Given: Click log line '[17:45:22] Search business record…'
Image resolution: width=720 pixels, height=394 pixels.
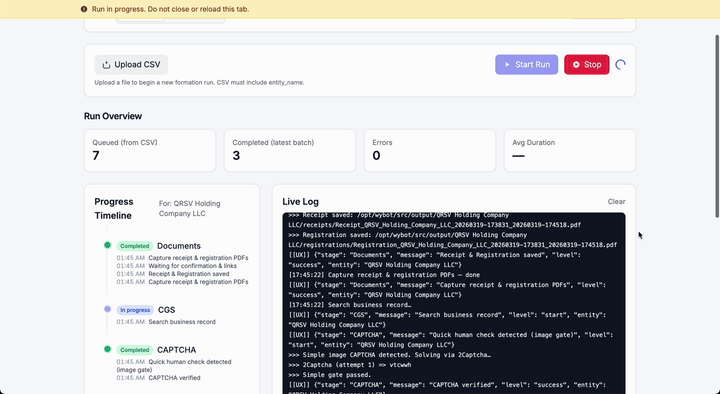Looking at the screenshot, I should pyautogui.click(x=350, y=305).
